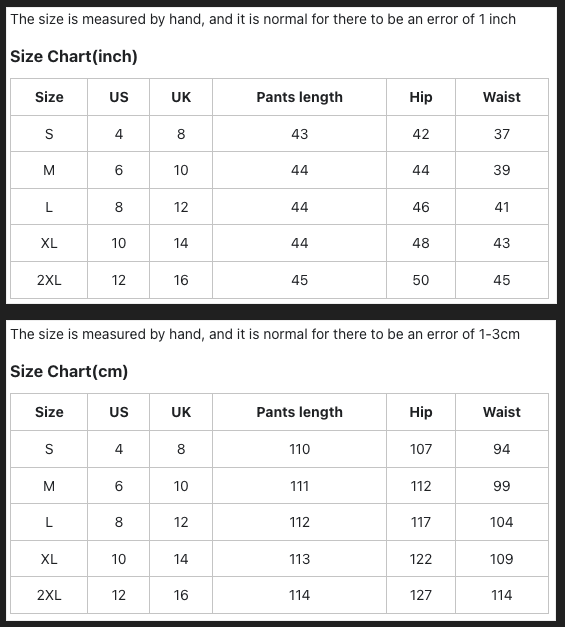Click waist value 104 for size L
This screenshot has width=565, height=627.
click(501, 522)
